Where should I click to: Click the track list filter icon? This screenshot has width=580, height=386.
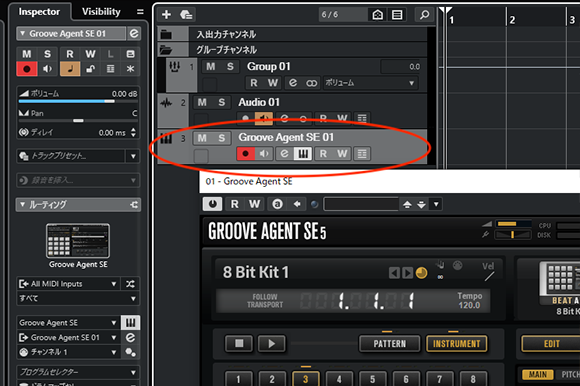click(x=397, y=15)
